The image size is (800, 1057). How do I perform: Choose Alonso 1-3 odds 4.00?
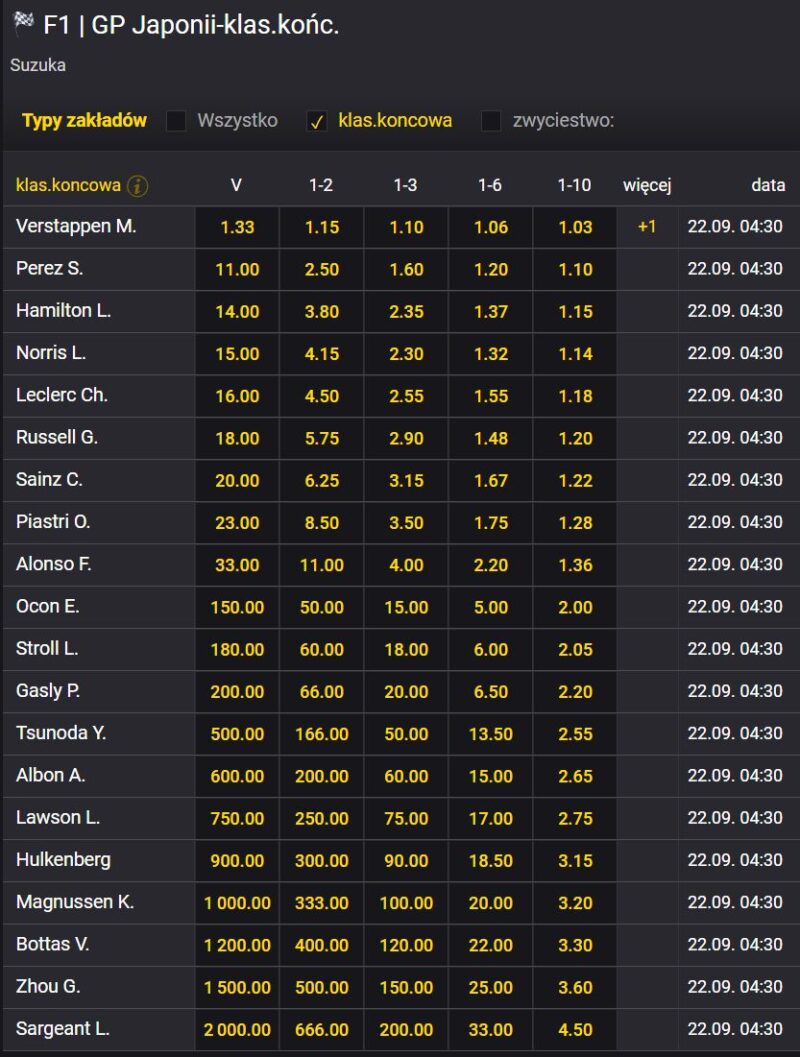click(406, 565)
